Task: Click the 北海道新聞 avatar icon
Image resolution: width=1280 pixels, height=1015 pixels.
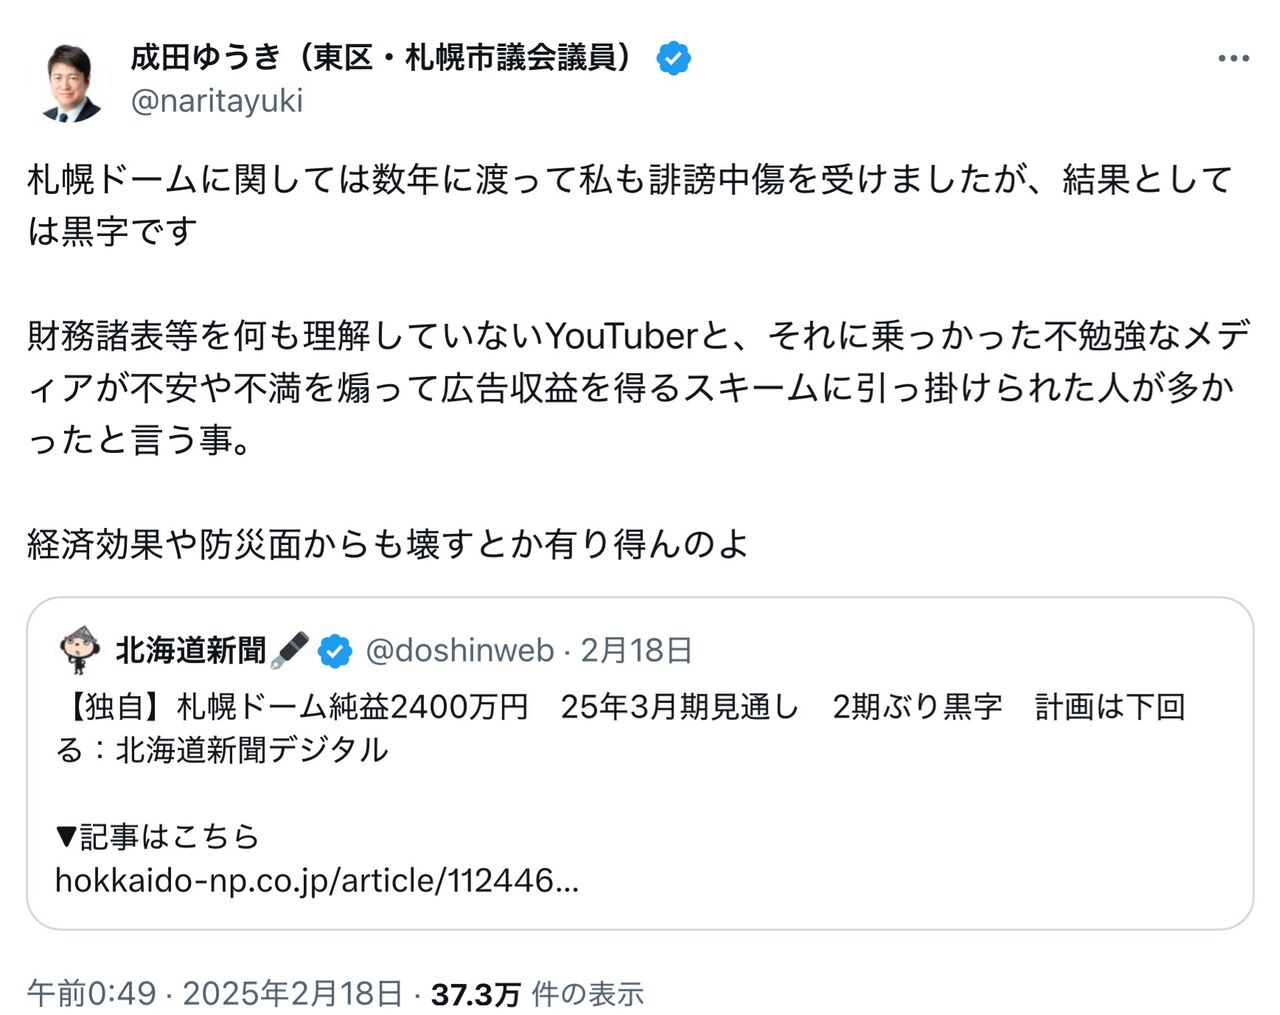Action: 81,651
